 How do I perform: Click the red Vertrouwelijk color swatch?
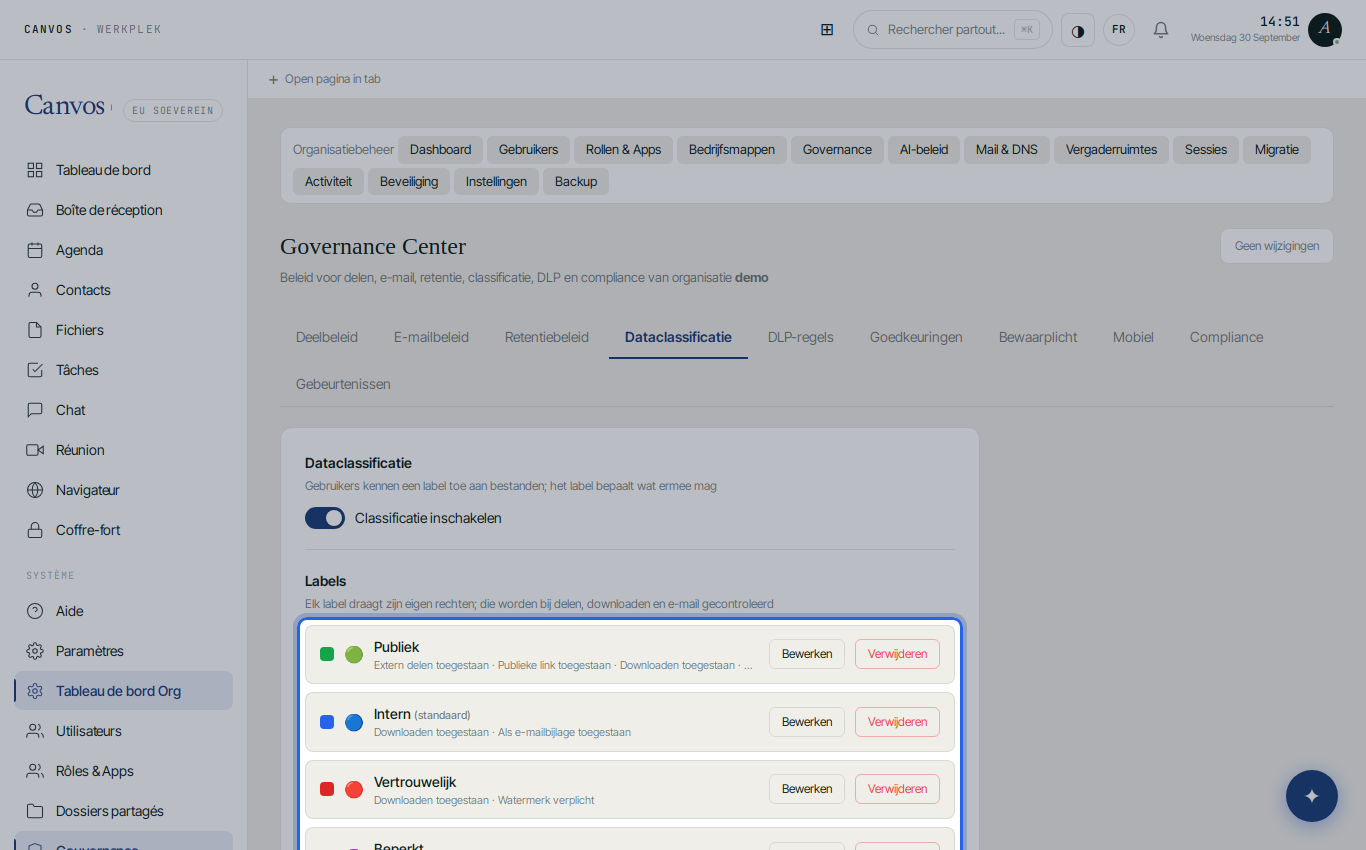click(327, 789)
